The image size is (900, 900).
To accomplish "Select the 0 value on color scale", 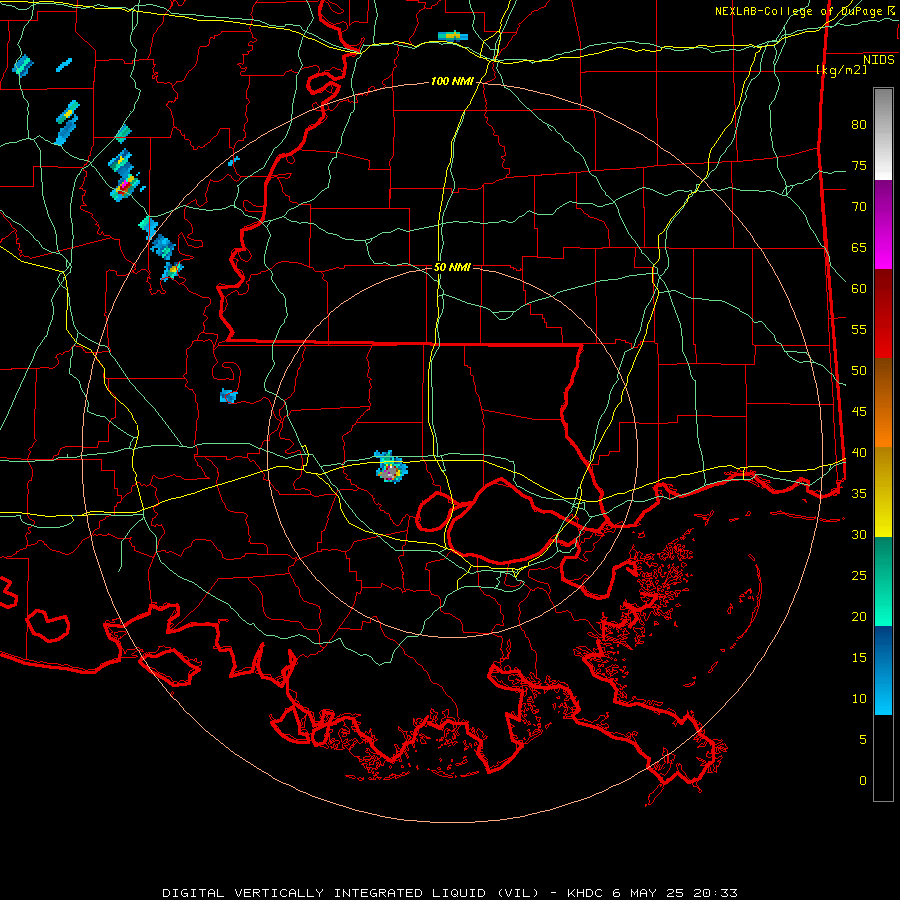I will pos(863,781).
